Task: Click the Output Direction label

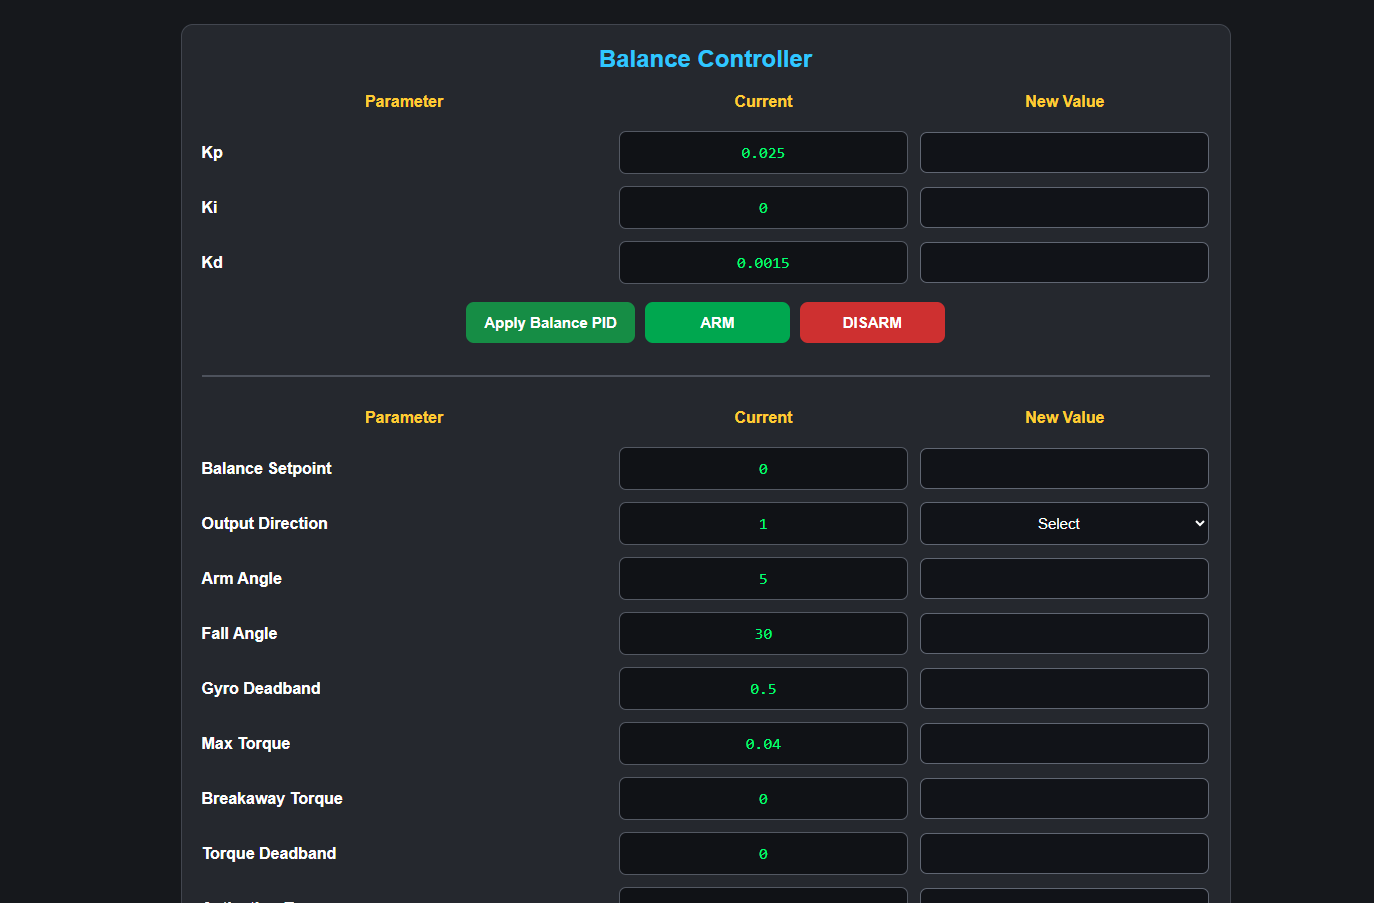Action: 264,524
